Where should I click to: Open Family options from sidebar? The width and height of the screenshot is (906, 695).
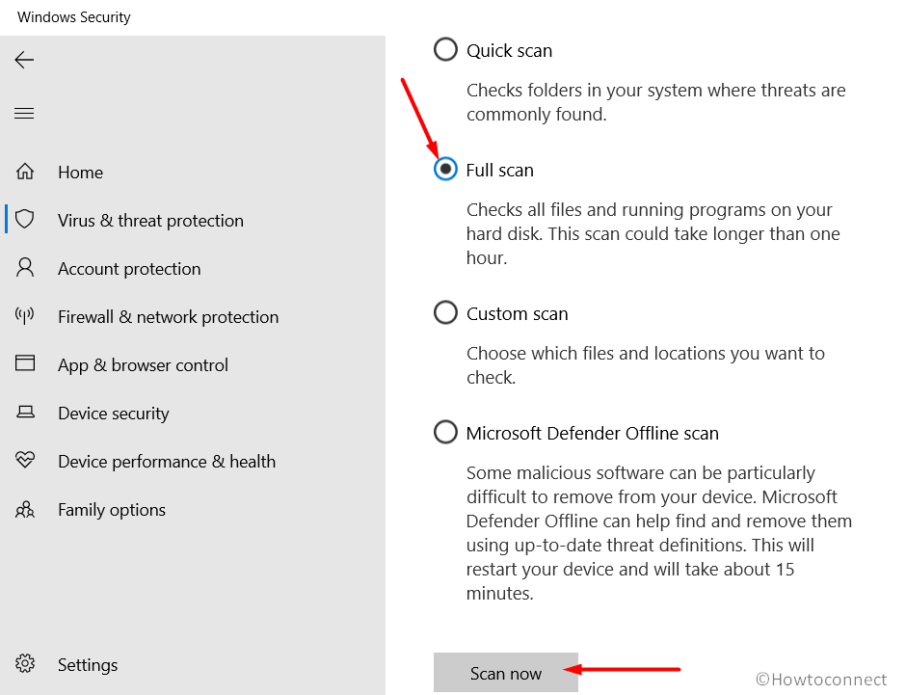(111, 509)
